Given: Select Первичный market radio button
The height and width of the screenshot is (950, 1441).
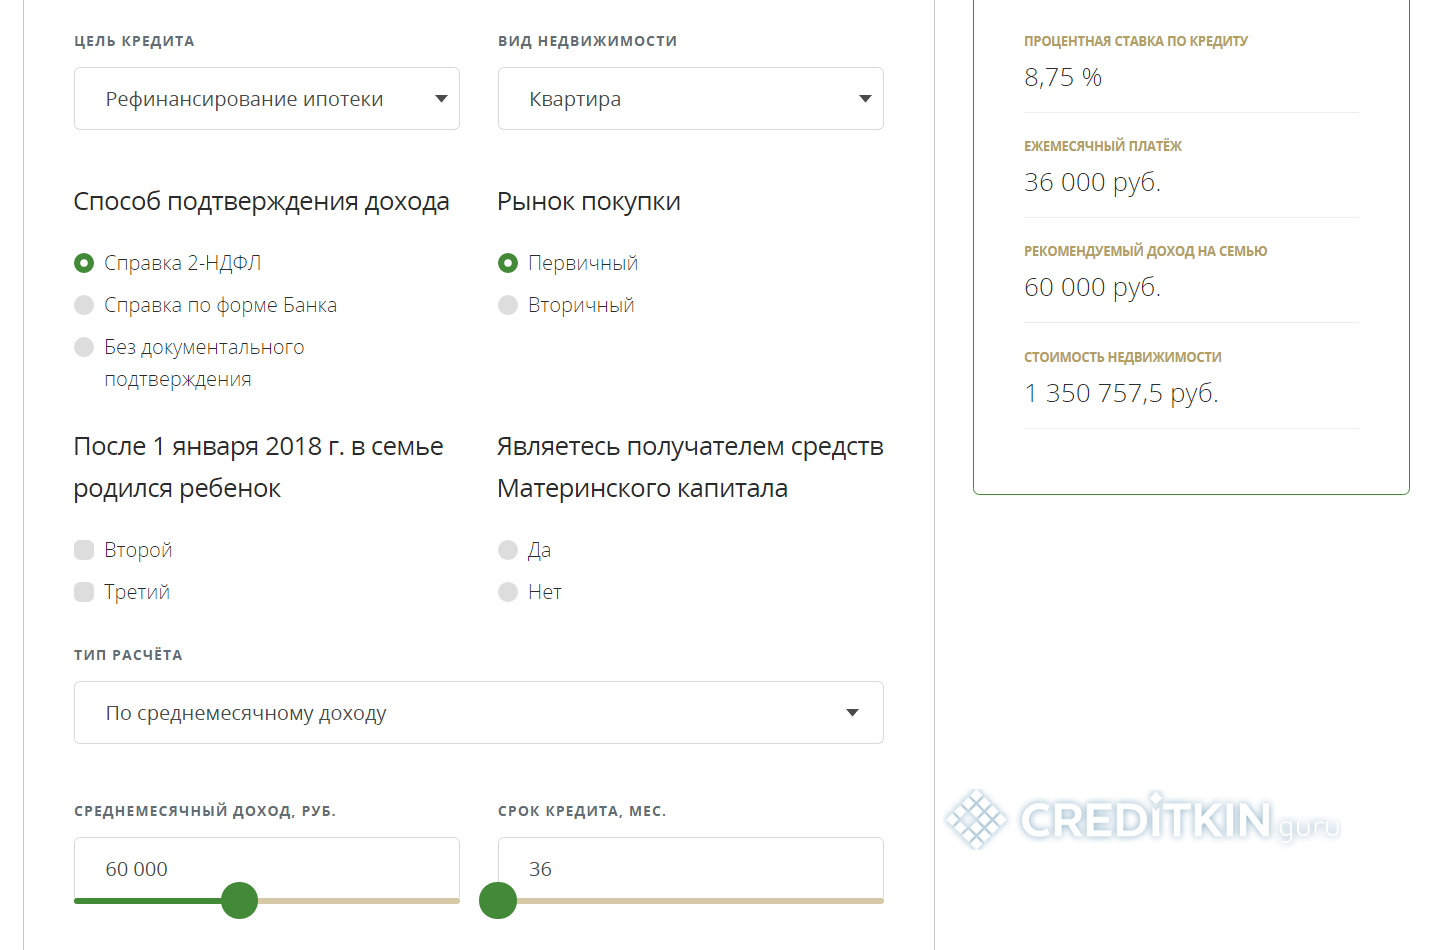Looking at the screenshot, I should click(508, 263).
